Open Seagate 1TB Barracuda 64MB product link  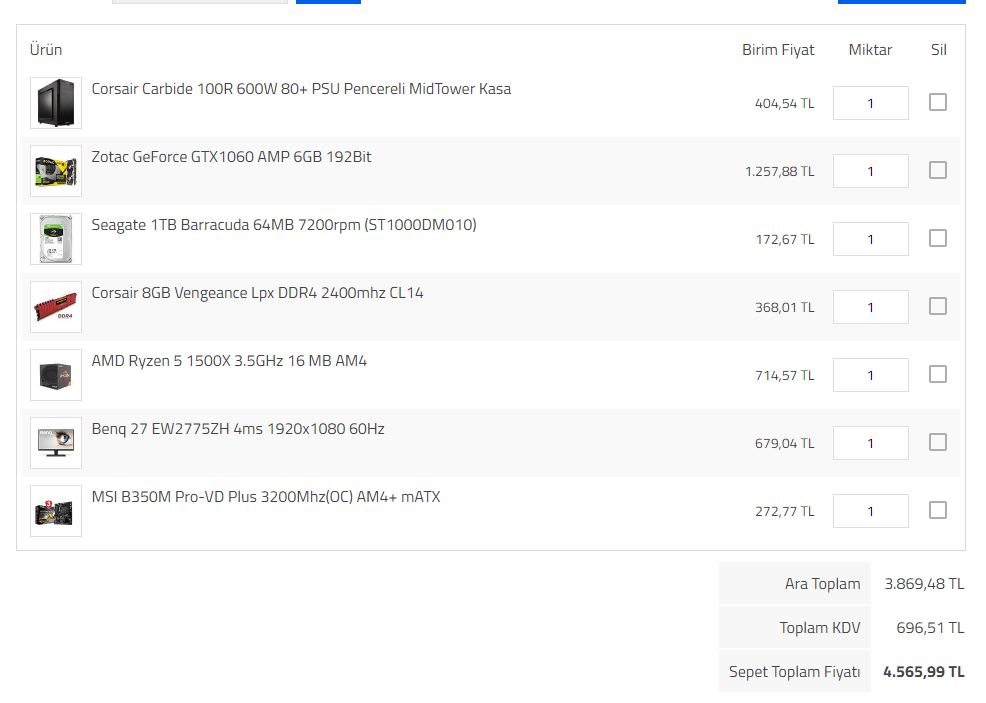[284, 224]
